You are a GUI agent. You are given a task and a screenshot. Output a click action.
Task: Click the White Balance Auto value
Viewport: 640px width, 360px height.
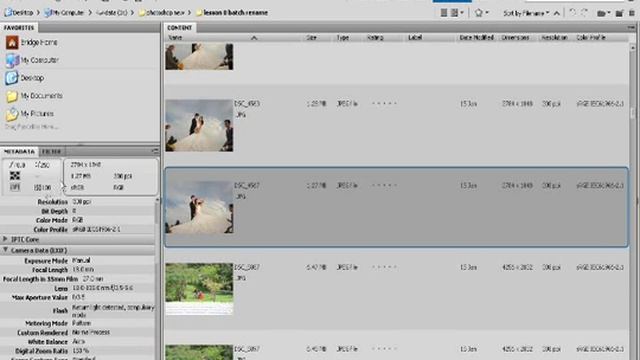(x=78, y=342)
